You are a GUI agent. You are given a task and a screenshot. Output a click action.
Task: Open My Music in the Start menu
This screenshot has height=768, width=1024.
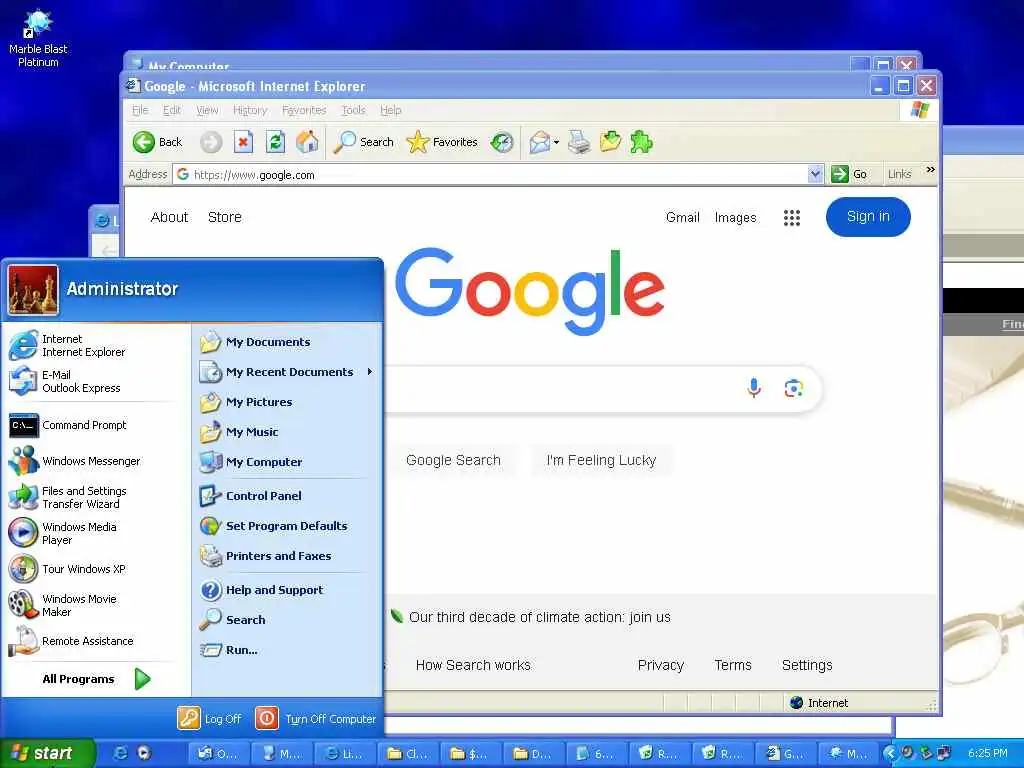(287, 432)
